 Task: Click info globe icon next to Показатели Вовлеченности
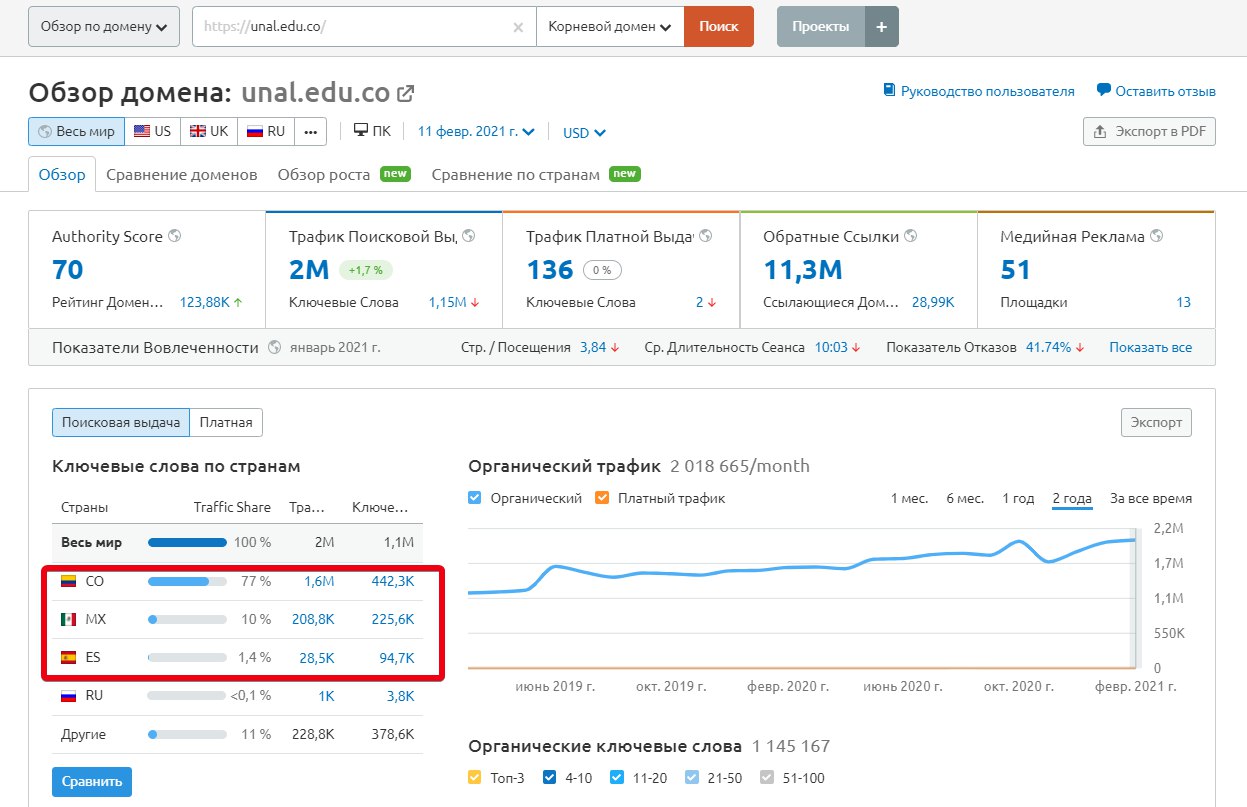(276, 348)
